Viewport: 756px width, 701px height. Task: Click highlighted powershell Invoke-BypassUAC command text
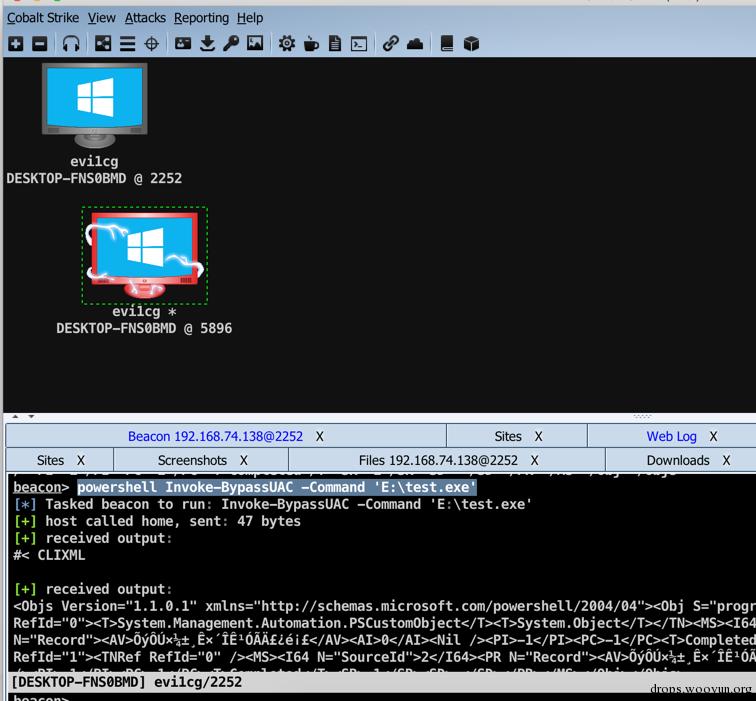(x=277, y=487)
